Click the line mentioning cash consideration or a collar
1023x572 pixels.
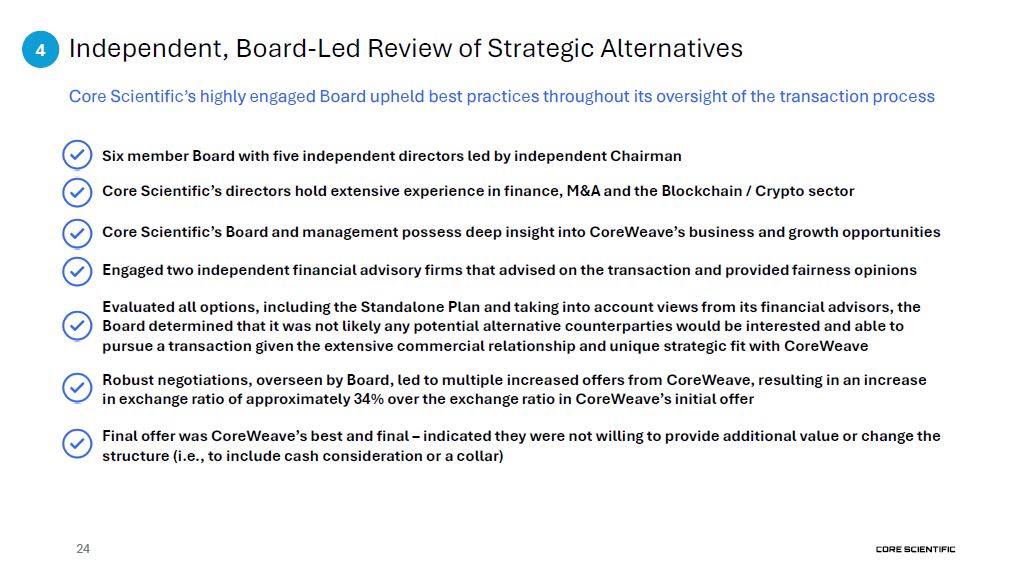point(302,456)
